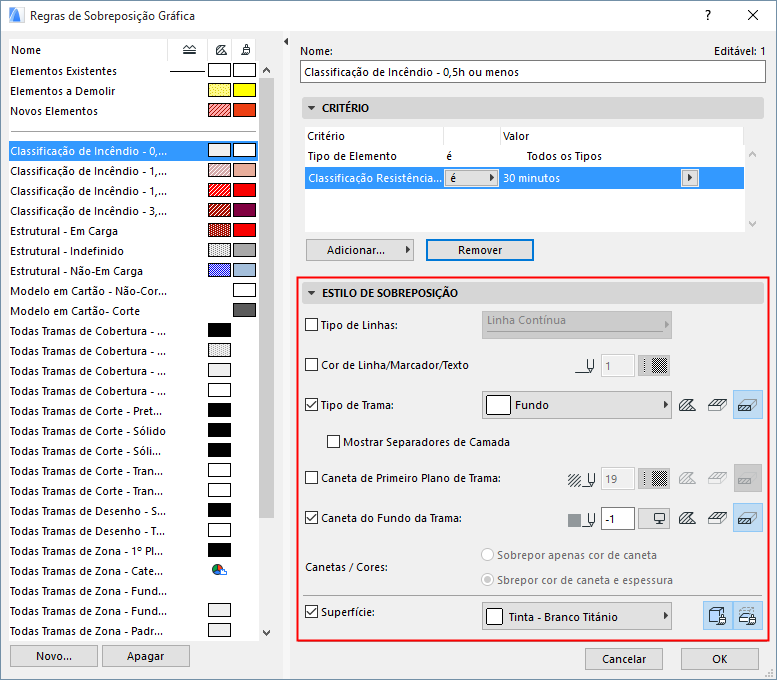777x680 pixels.
Task: Select the Novos Elementos rule
Action: click(133, 111)
